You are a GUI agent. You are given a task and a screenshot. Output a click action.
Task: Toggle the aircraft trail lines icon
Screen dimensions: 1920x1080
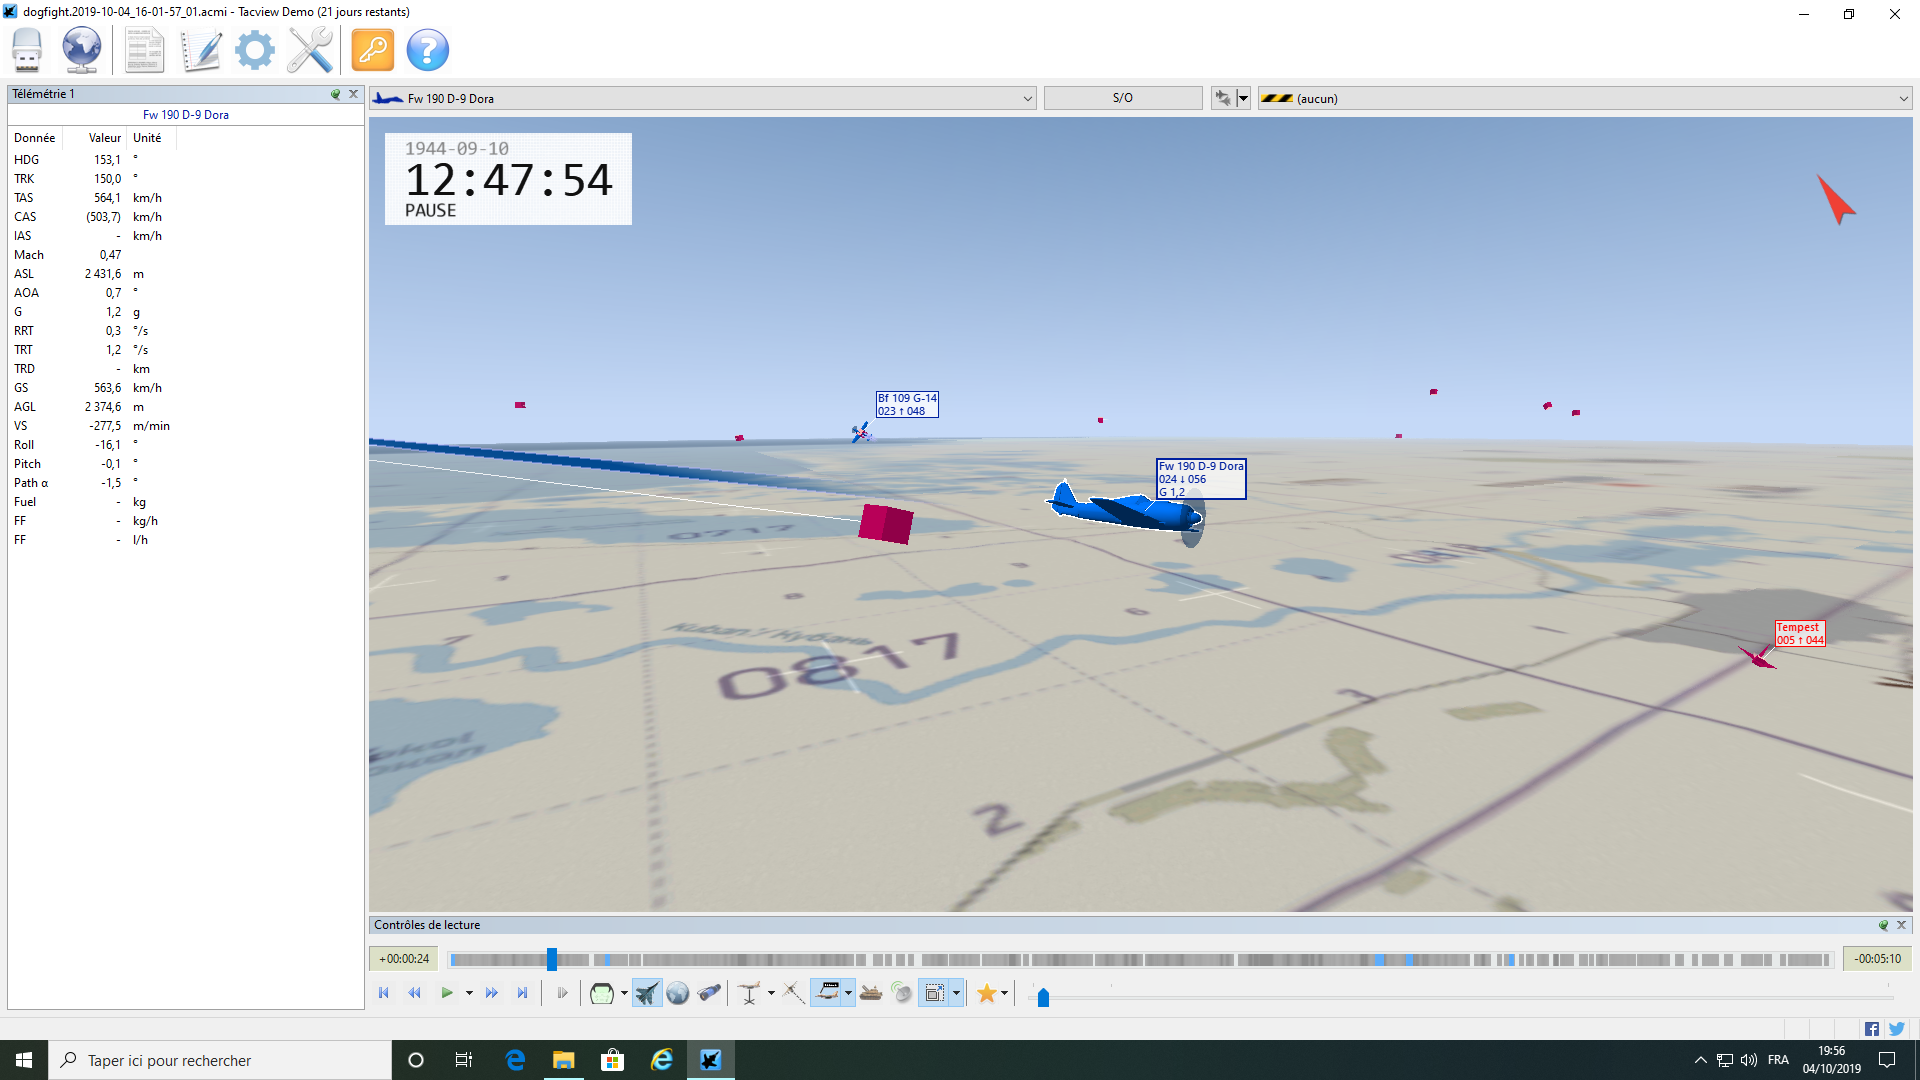[x=793, y=993]
